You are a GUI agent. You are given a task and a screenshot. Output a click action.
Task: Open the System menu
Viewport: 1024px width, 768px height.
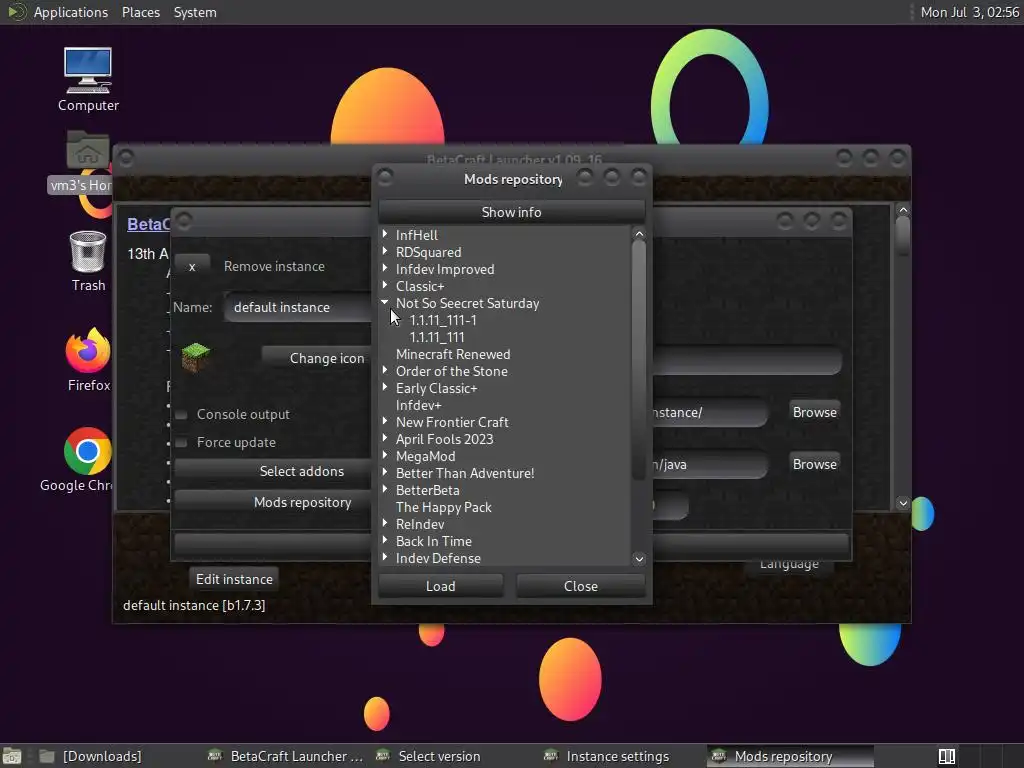coord(195,12)
